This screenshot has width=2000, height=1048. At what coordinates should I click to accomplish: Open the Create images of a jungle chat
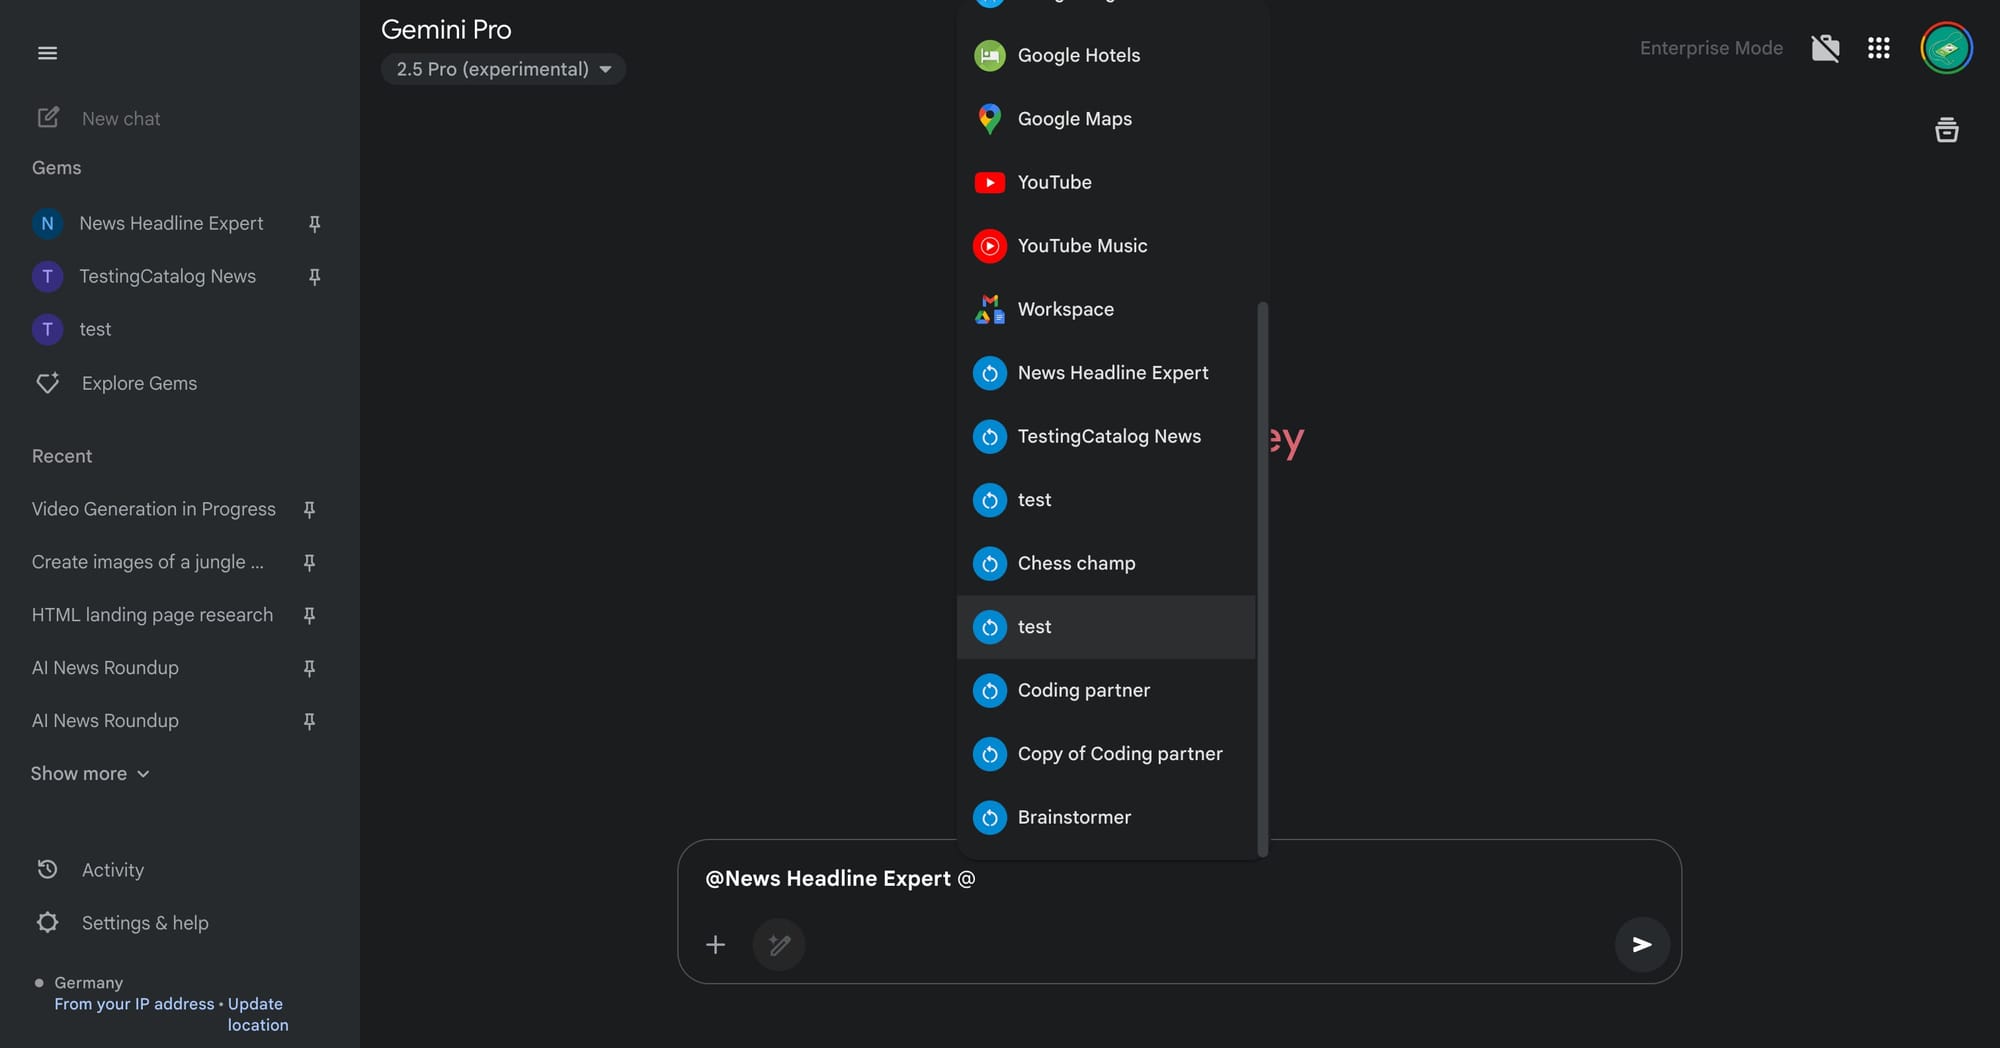point(148,562)
